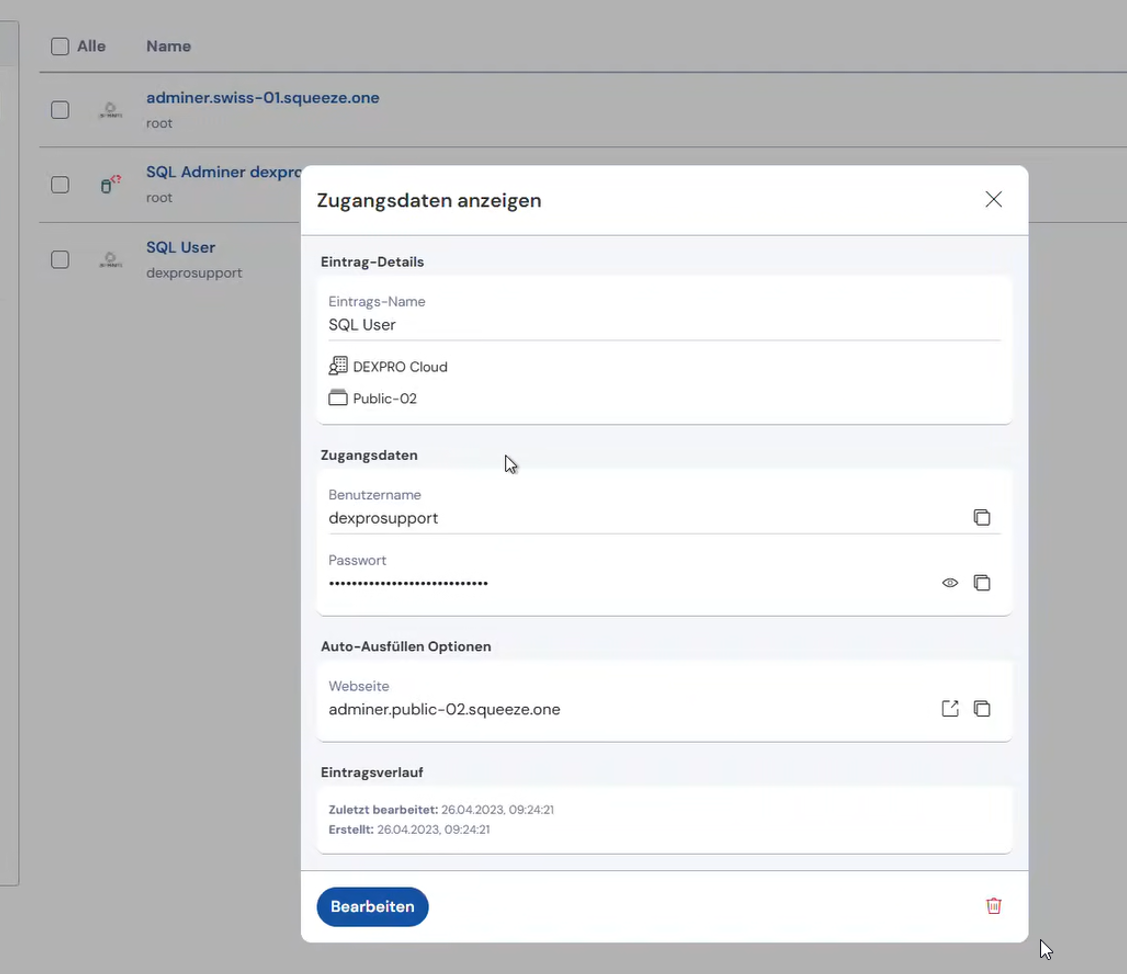Viewport: 1127px width, 974px height.
Task: Click the Public-02 folder icon
Action: click(x=337, y=398)
